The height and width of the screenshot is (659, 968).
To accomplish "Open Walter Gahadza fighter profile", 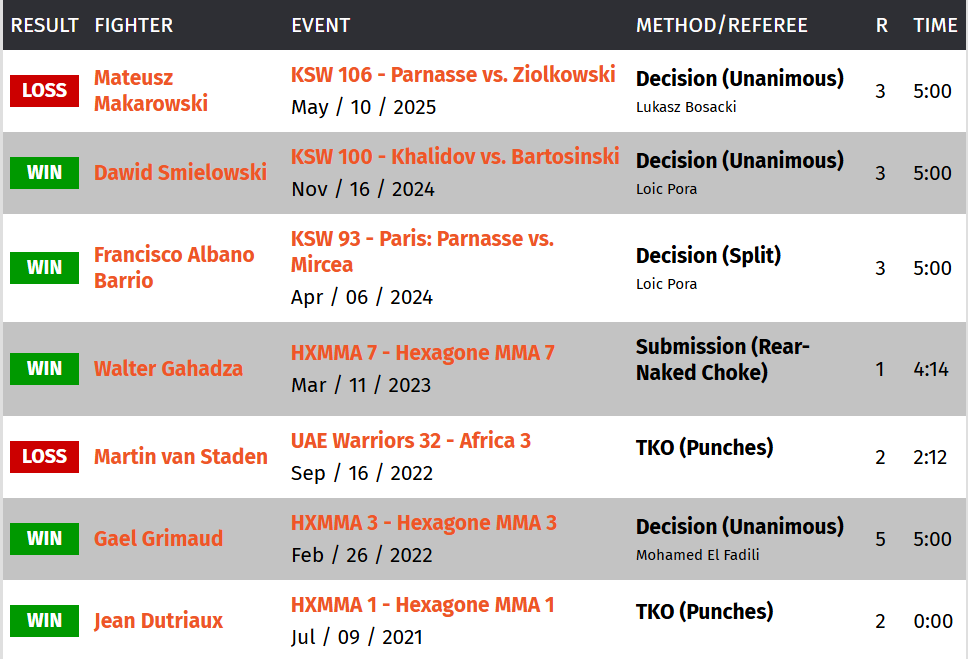I will (168, 368).
